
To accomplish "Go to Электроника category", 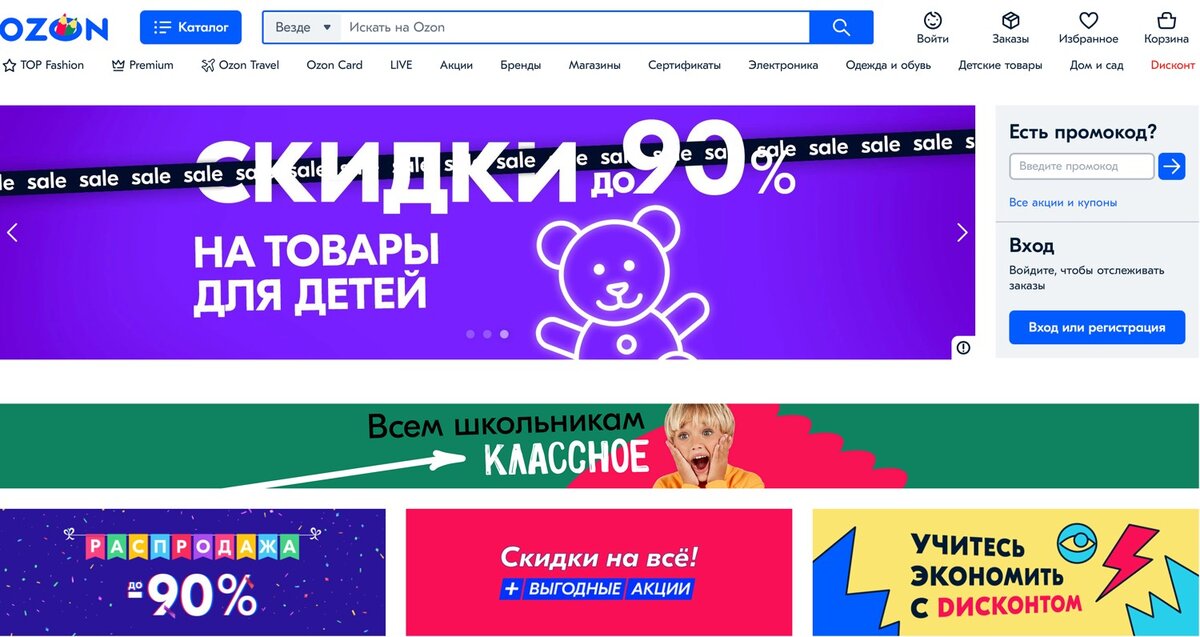I will click(x=783, y=65).
